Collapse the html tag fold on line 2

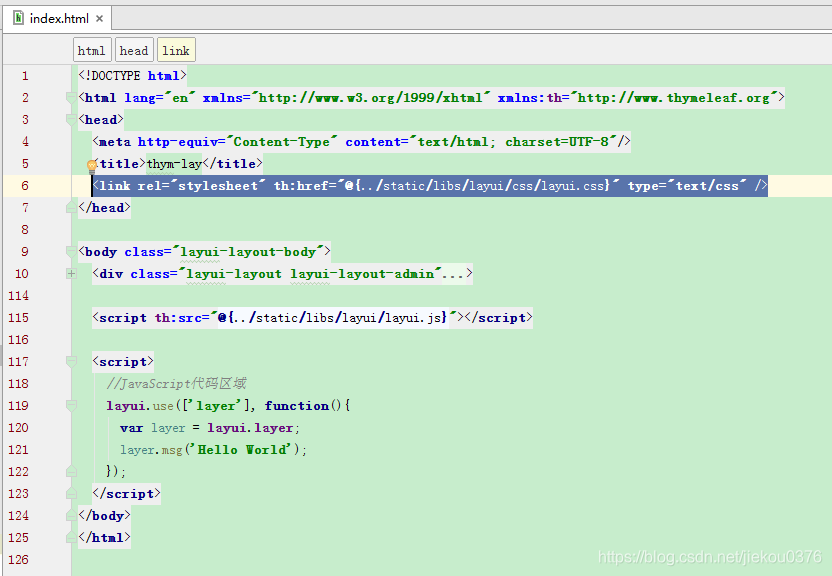tap(72, 98)
